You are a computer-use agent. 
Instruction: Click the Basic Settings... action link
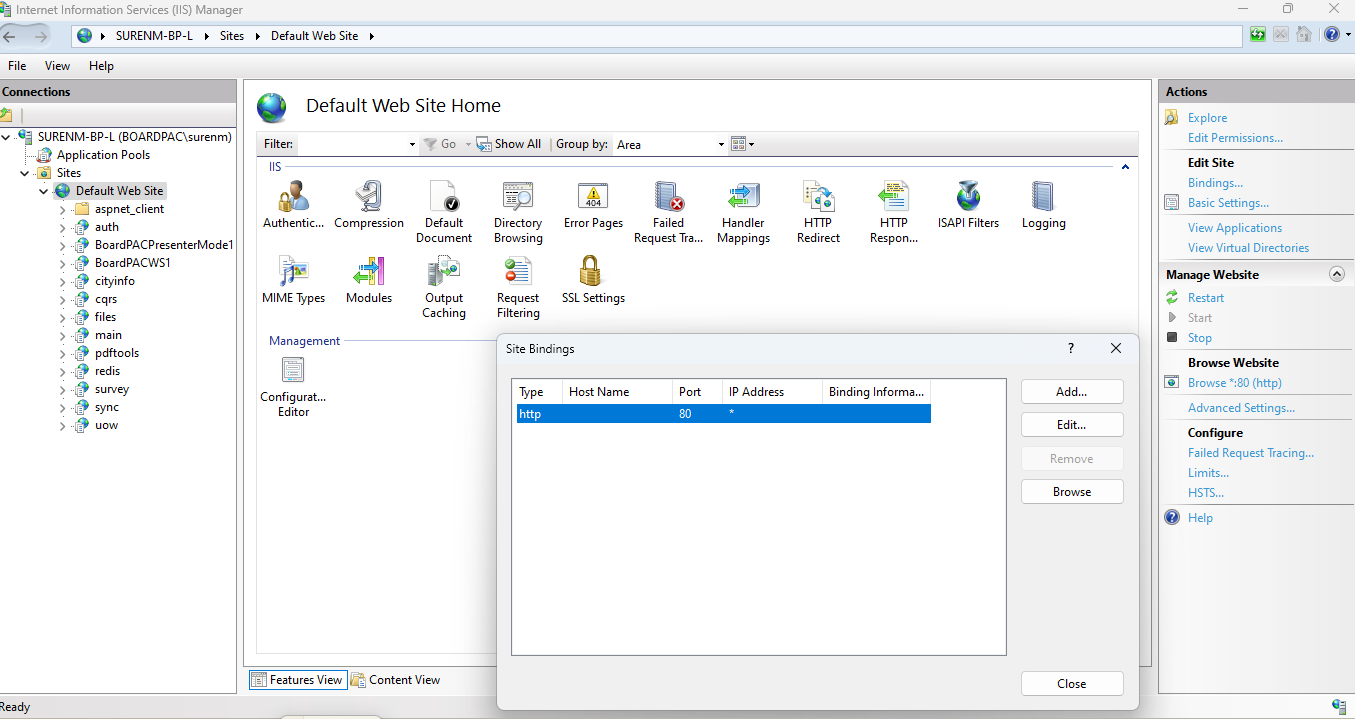tap(1228, 203)
